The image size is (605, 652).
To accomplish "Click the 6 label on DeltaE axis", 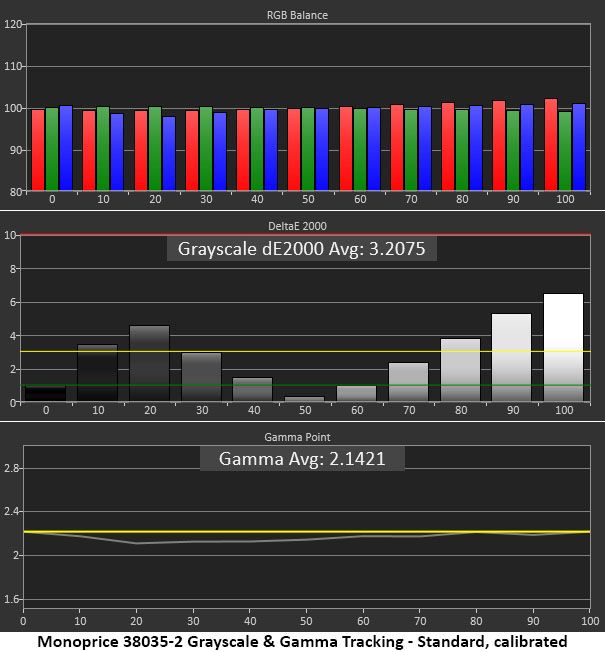I will pyautogui.click(x=13, y=302).
